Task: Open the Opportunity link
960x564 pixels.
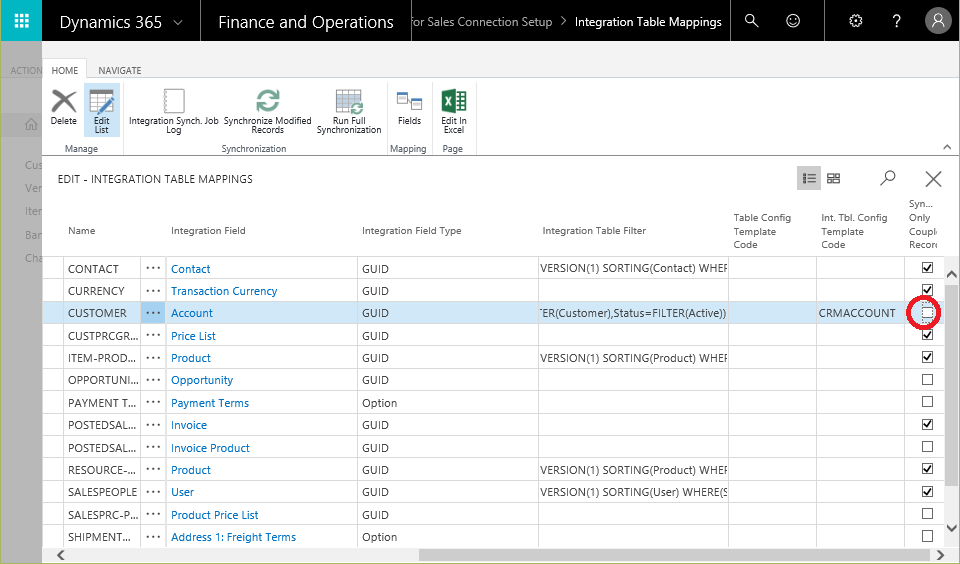Action: [x=202, y=380]
